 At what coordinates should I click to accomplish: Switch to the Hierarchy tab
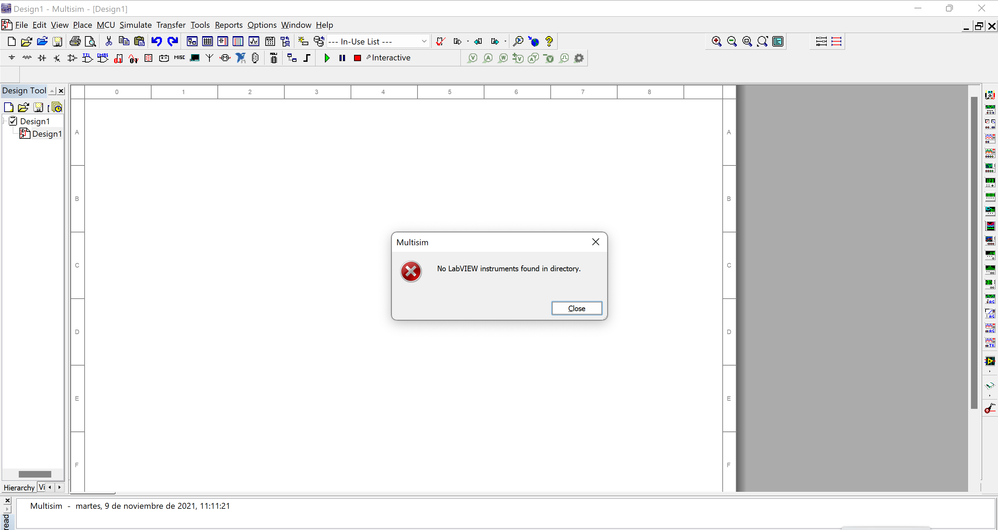[x=18, y=487]
